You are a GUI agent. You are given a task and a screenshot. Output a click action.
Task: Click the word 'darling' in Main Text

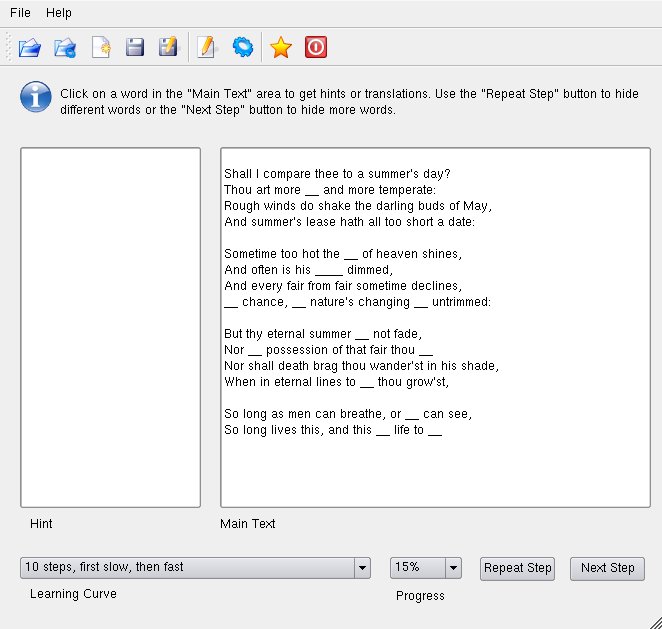tap(395, 206)
